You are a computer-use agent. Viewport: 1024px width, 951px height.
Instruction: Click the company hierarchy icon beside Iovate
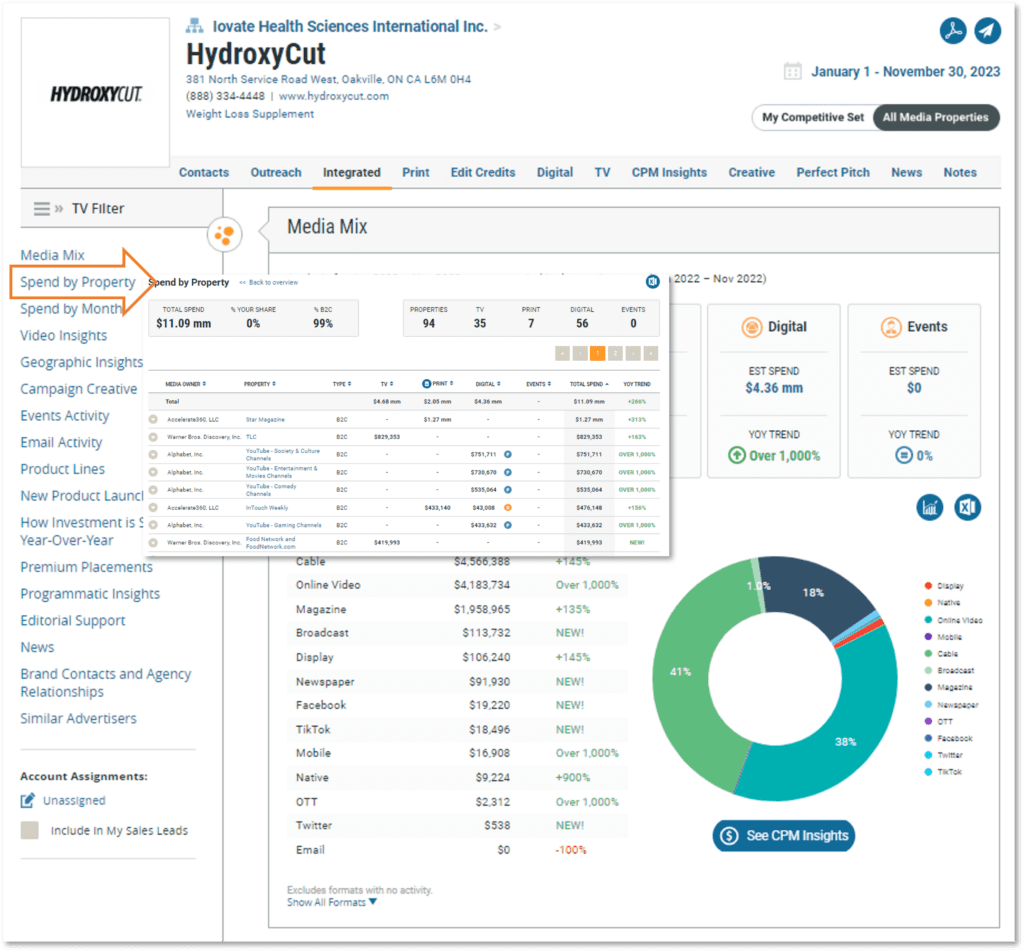point(194,26)
